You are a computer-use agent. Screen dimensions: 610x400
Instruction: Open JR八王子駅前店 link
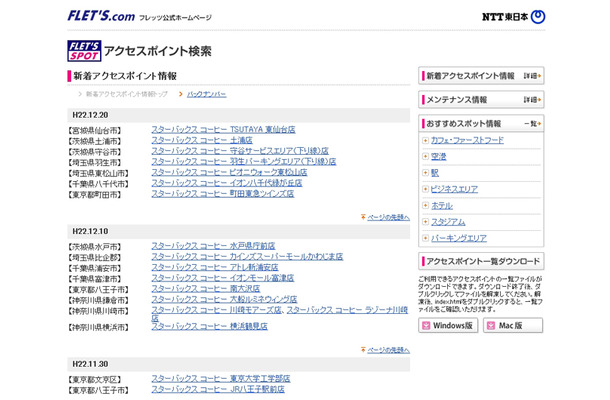[218, 389]
